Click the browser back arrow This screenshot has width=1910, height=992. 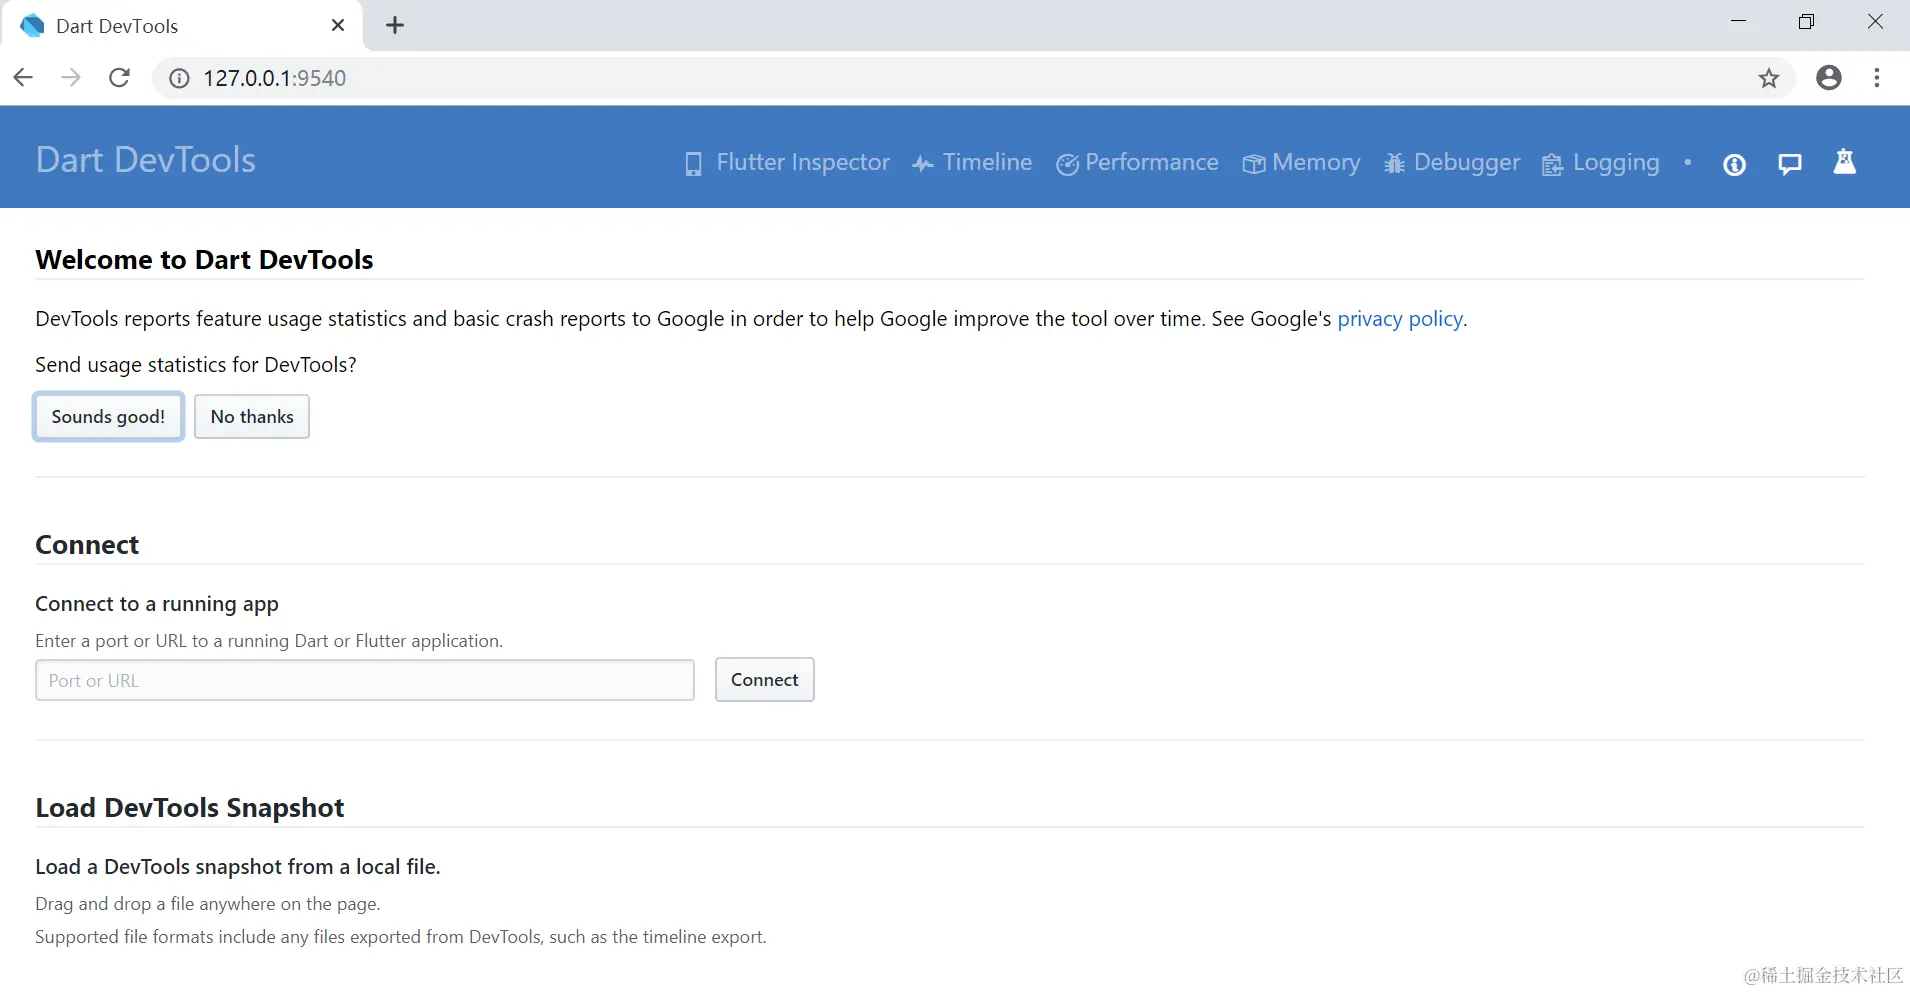[23, 78]
